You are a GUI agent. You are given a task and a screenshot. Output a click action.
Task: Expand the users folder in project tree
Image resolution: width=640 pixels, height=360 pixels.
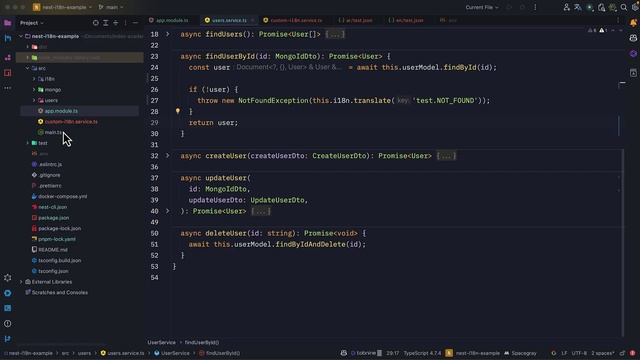pyautogui.click(x=34, y=100)
